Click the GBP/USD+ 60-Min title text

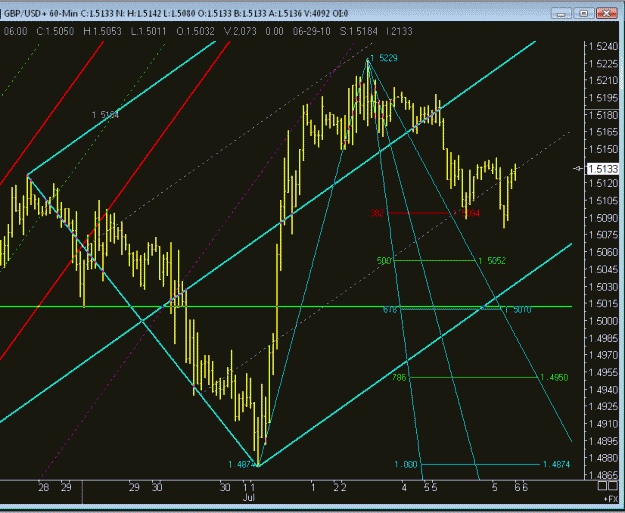tap(41, 14)
